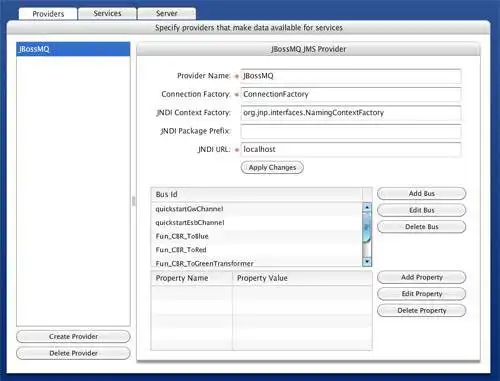This screenshot has height=381, width=500.
Task: Click the empty JNDI Package Prefix field
Action: coord(351,131)
